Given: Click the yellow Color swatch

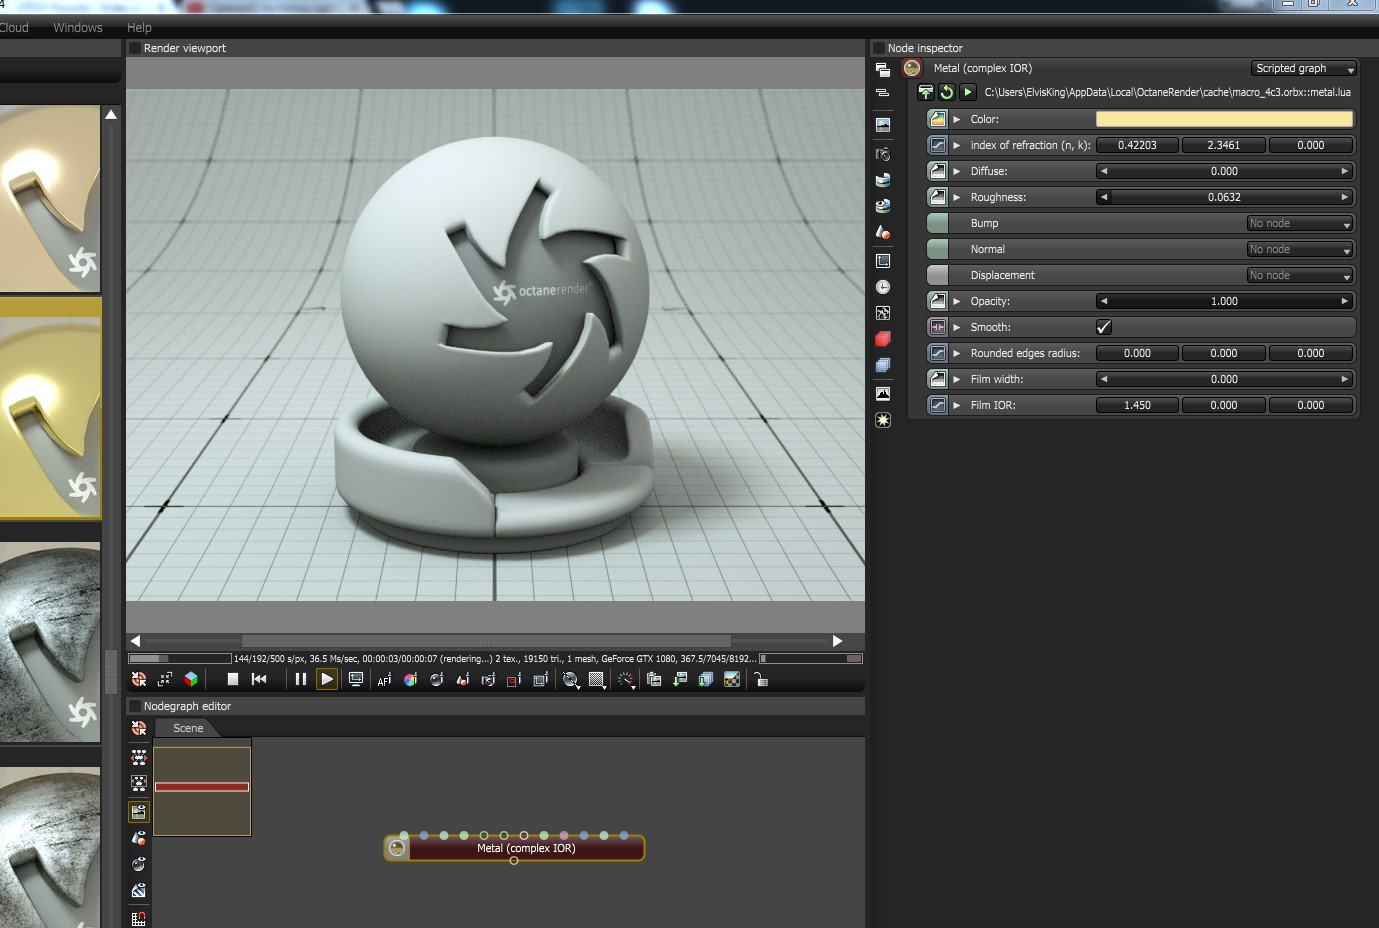Looking at the screenshot, I should point(1224,119).
